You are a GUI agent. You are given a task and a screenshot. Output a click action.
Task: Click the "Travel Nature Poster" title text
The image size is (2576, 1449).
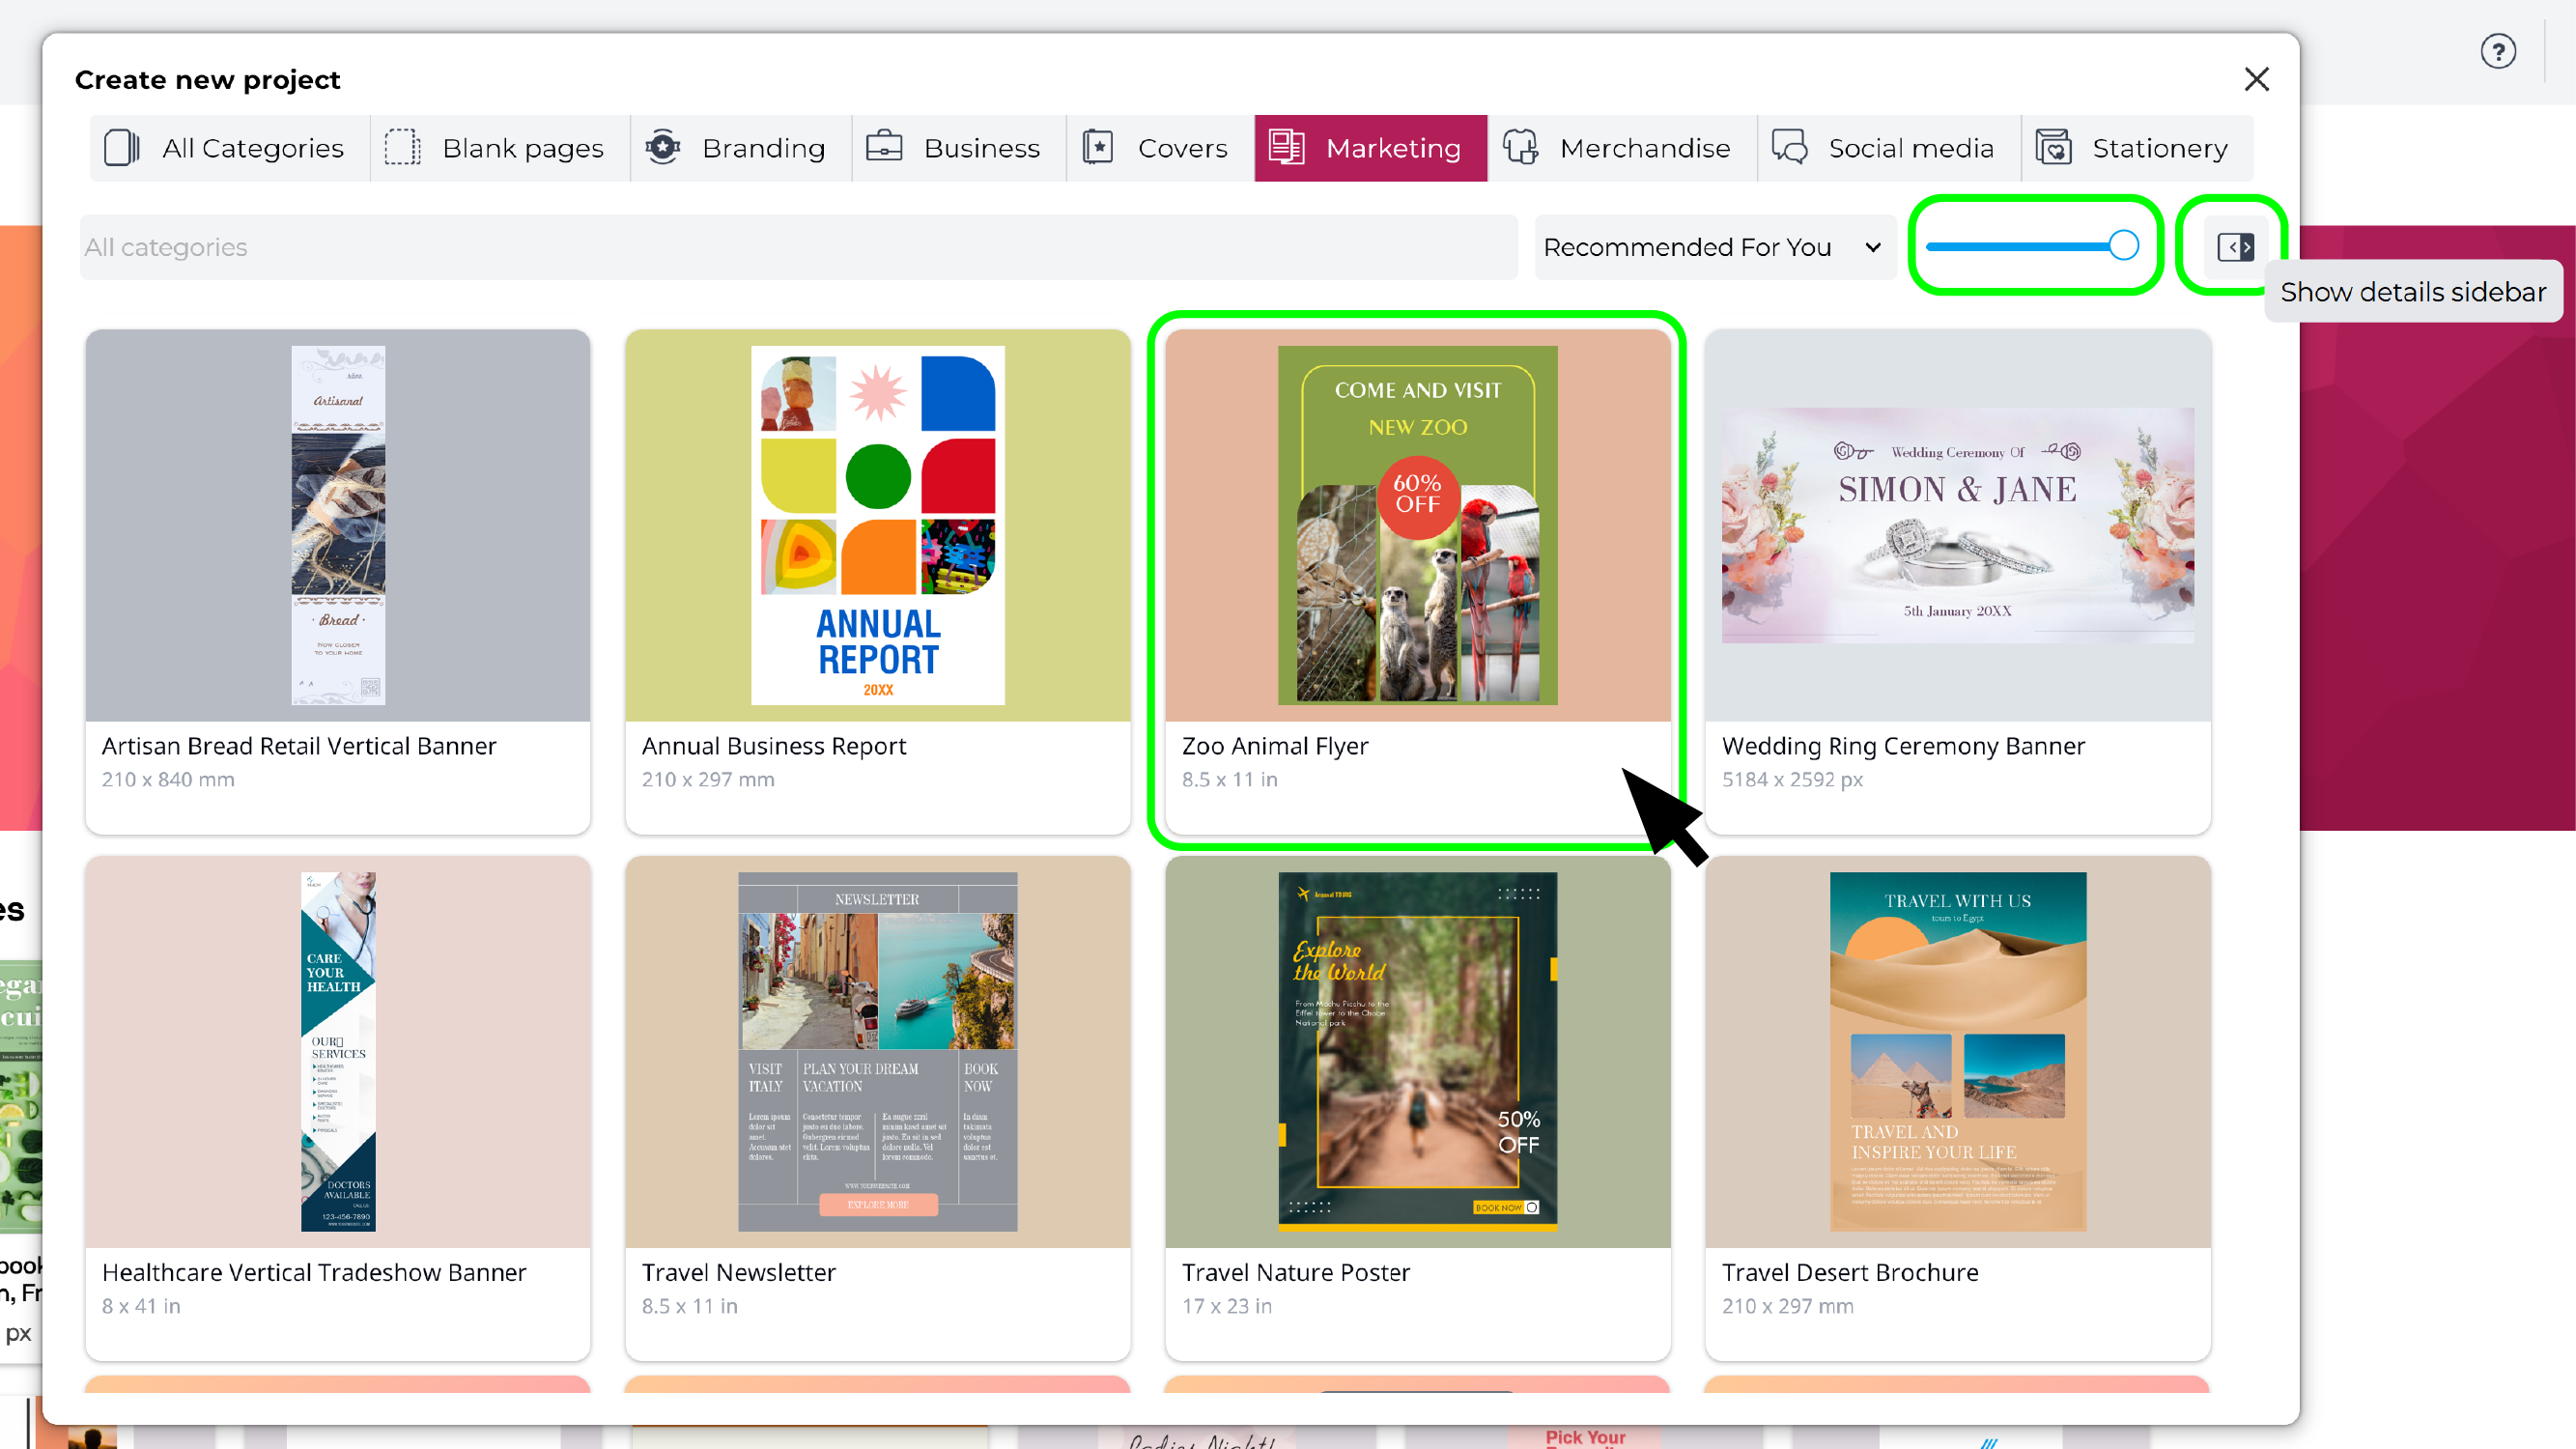[1296, 1272]
